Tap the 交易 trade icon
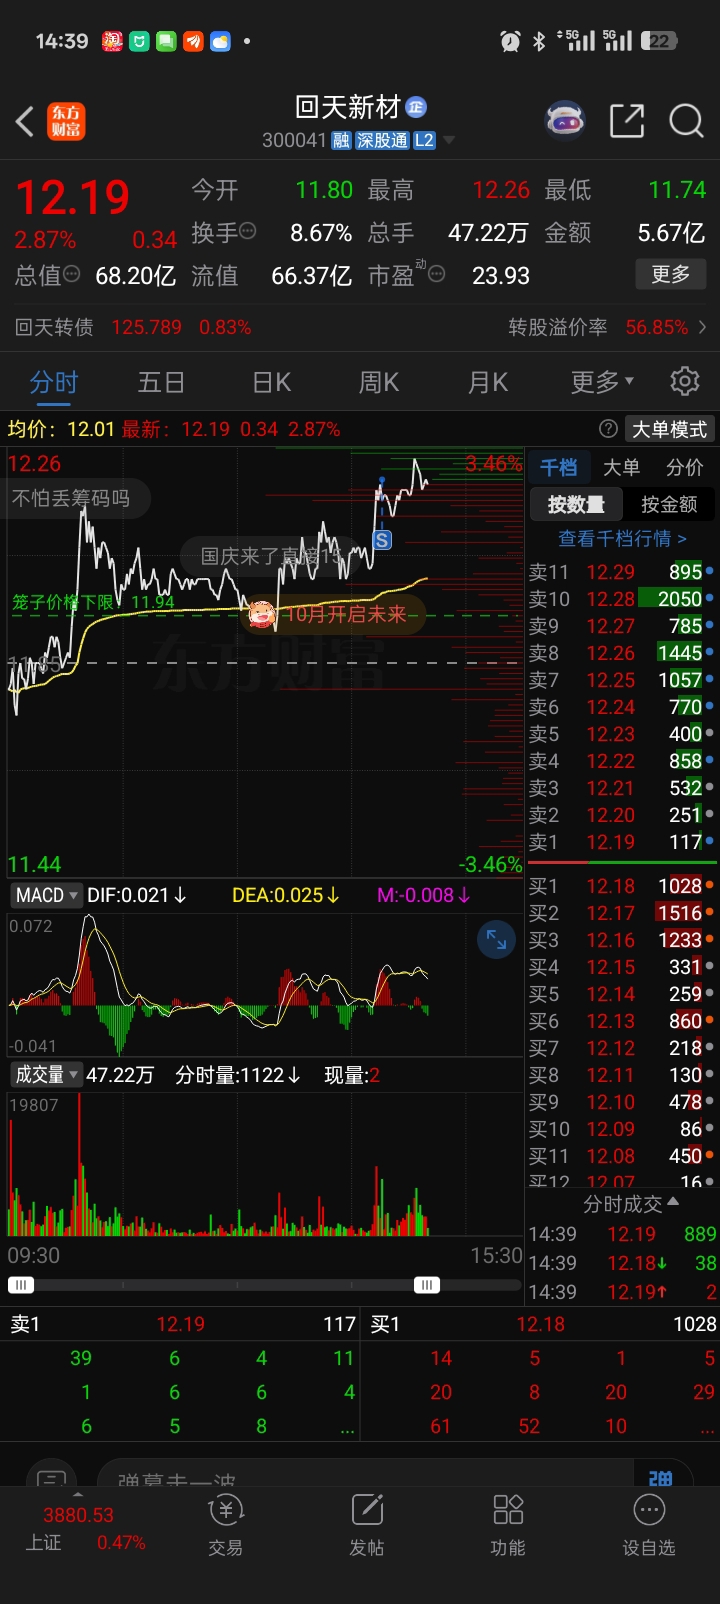720x1604 pixels. (x=226, y=1526)
